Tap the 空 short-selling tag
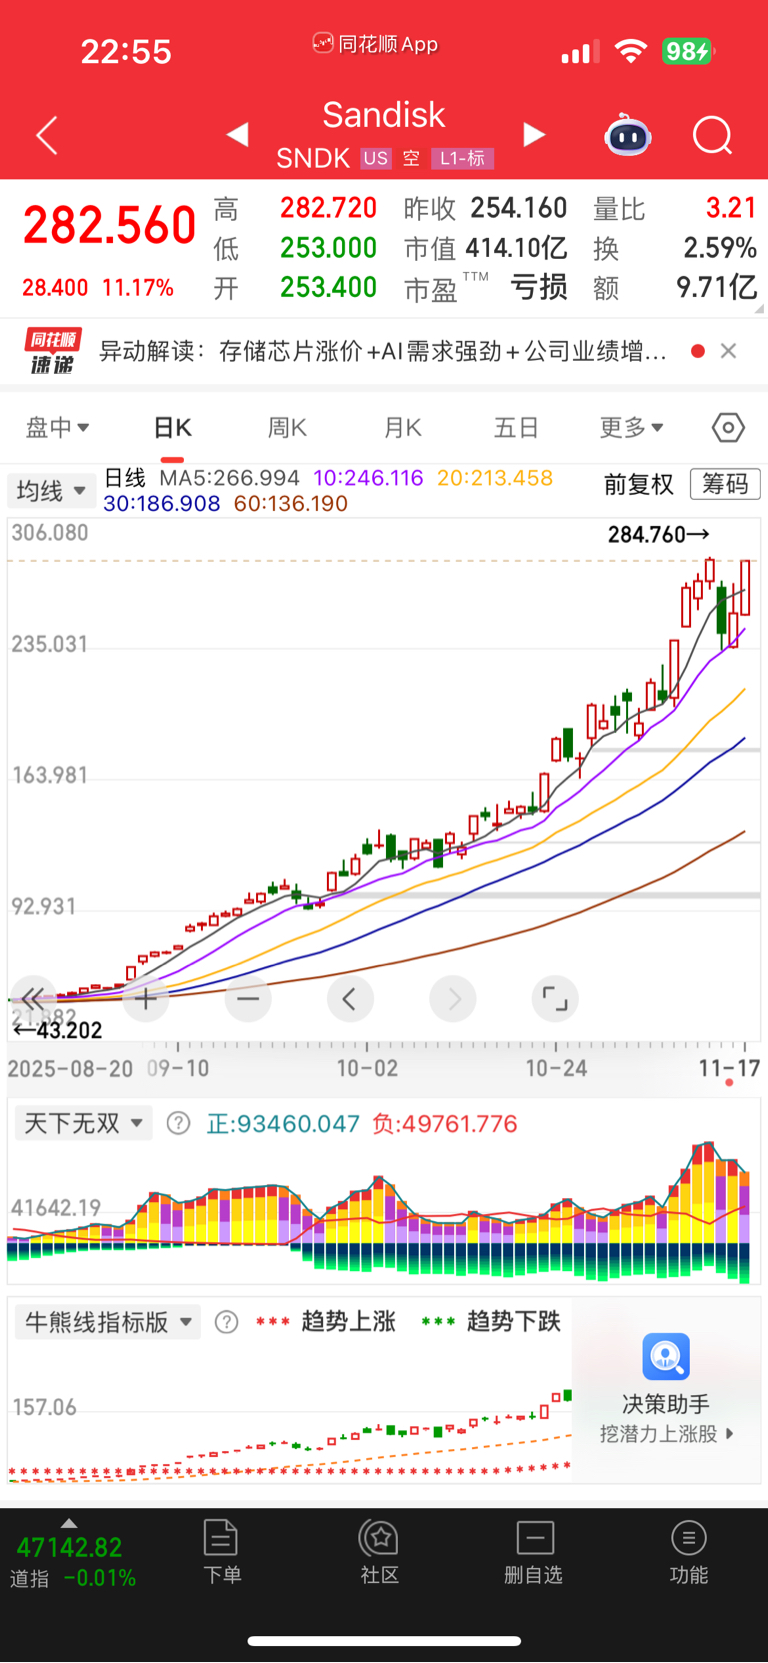 point(411,158)
